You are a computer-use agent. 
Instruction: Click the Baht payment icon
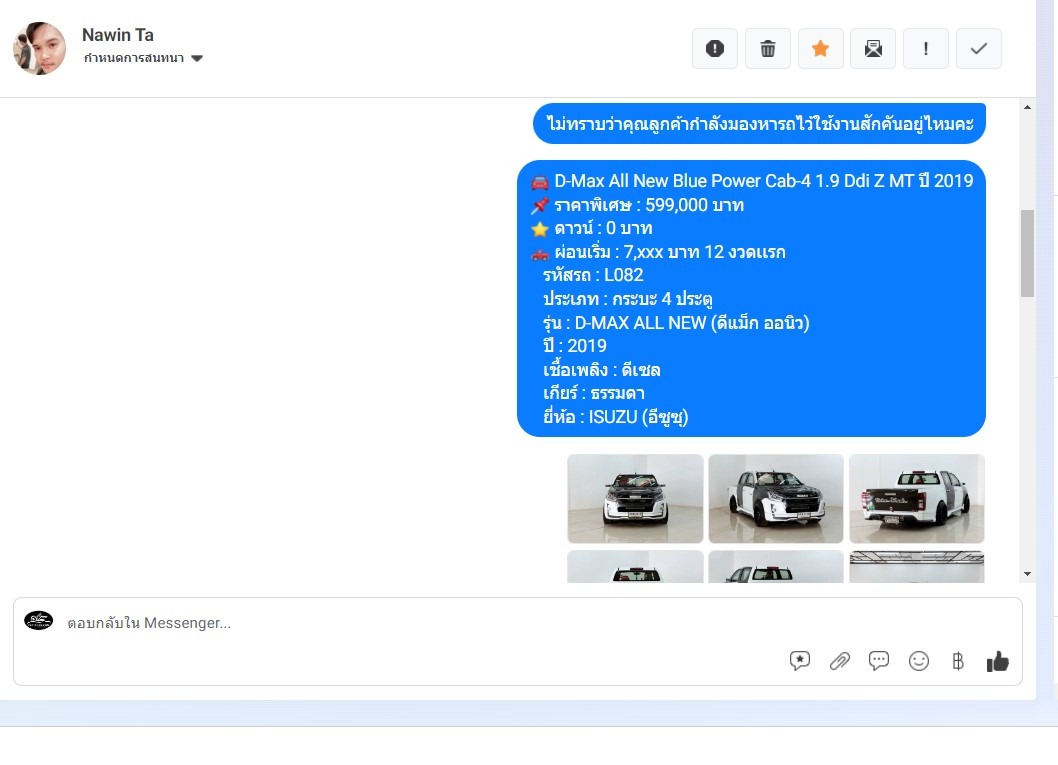958,660
